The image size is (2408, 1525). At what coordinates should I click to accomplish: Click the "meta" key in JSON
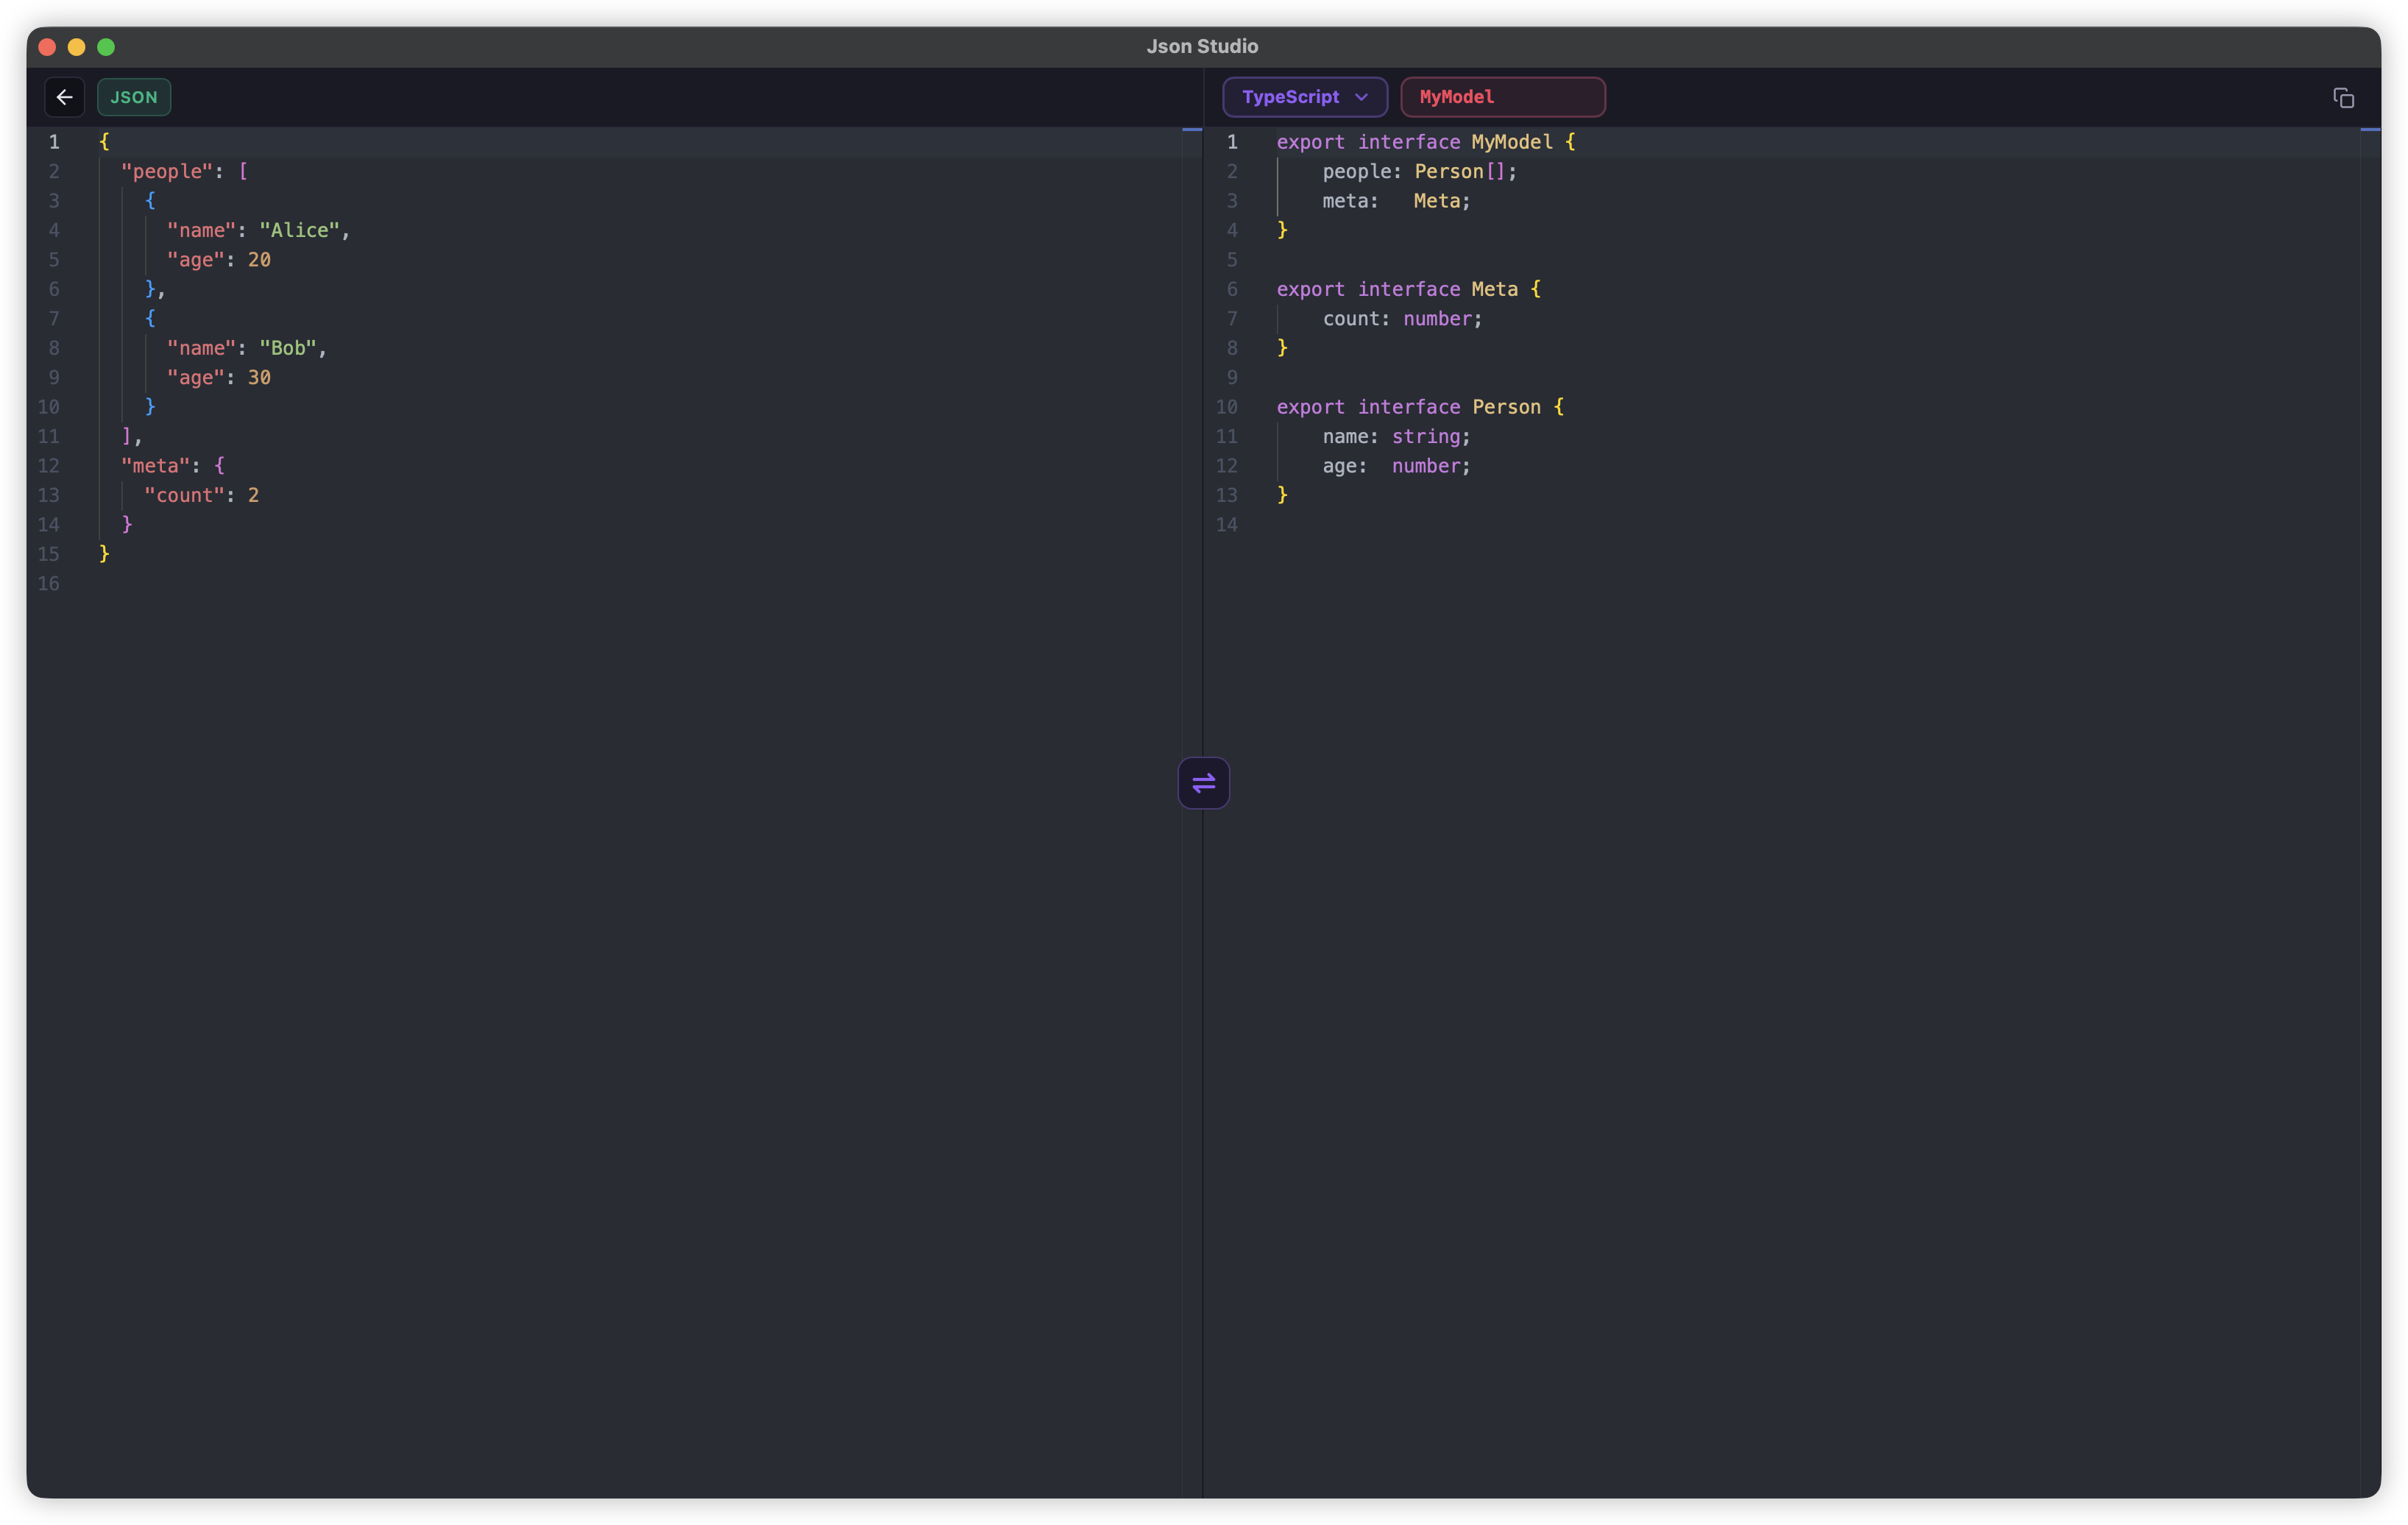point(156,466)
